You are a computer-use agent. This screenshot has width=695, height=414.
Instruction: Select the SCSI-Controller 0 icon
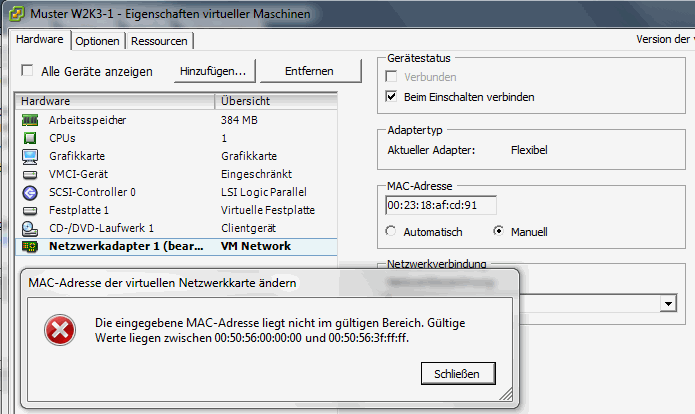29,192
